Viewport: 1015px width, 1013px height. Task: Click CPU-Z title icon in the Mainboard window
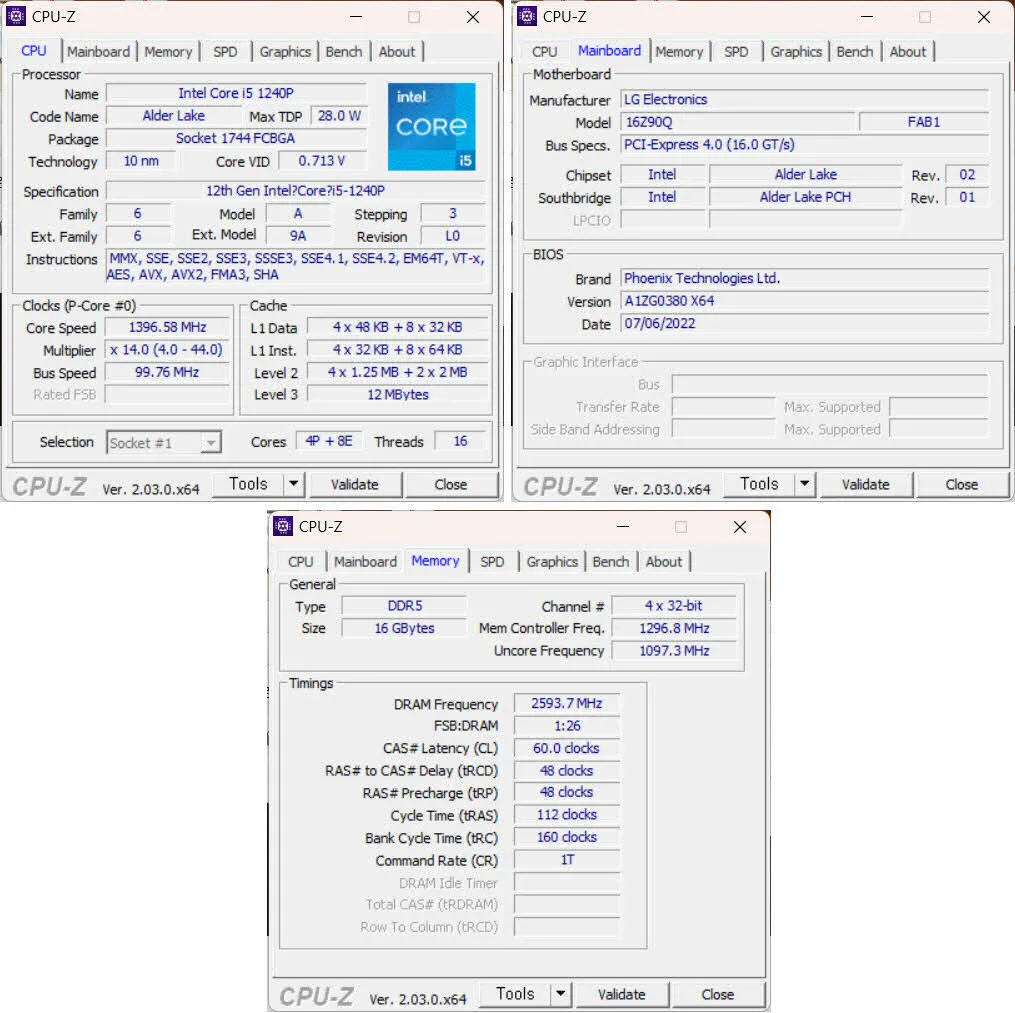[527, 16]
